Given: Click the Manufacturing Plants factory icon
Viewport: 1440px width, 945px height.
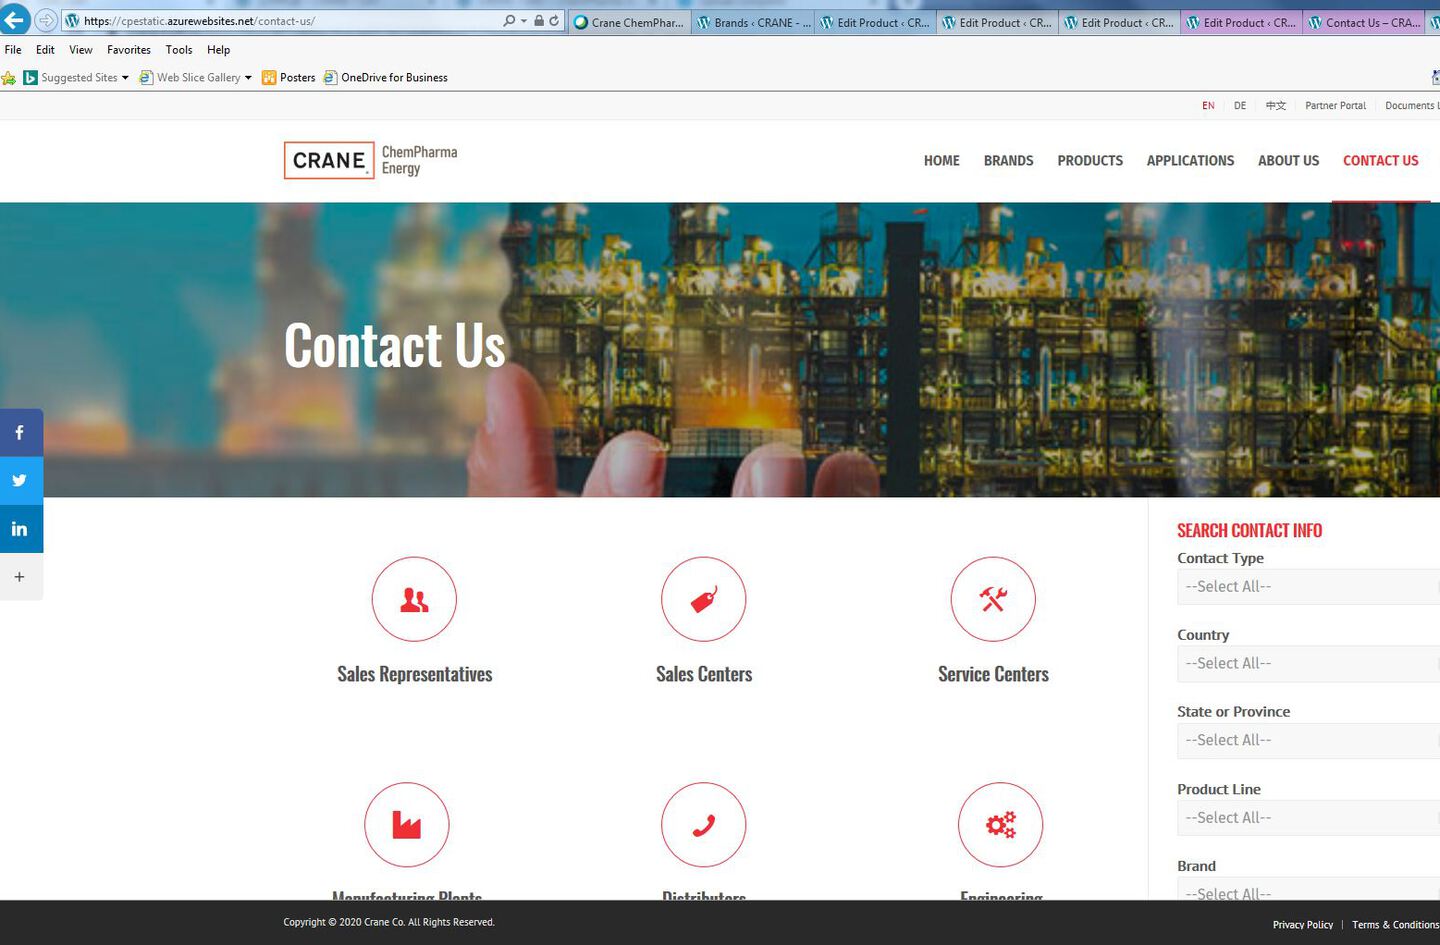Looking at the screenshot, I should [406, 825].
